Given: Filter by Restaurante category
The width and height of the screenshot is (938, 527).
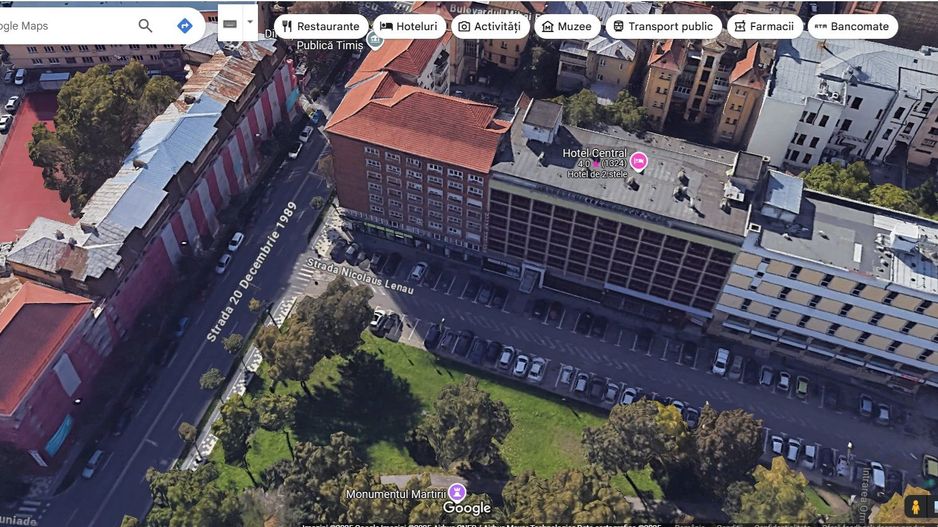Looking at the screenshot, I should (x=320, y=26).
